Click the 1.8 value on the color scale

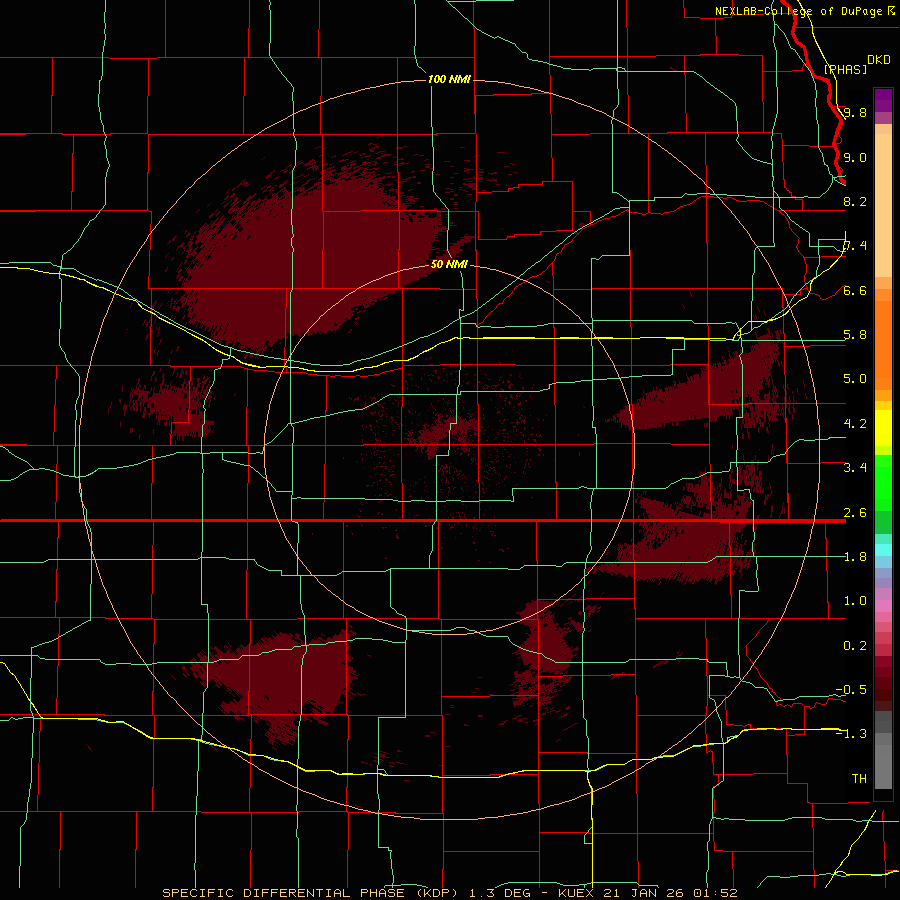click(855, 557)
